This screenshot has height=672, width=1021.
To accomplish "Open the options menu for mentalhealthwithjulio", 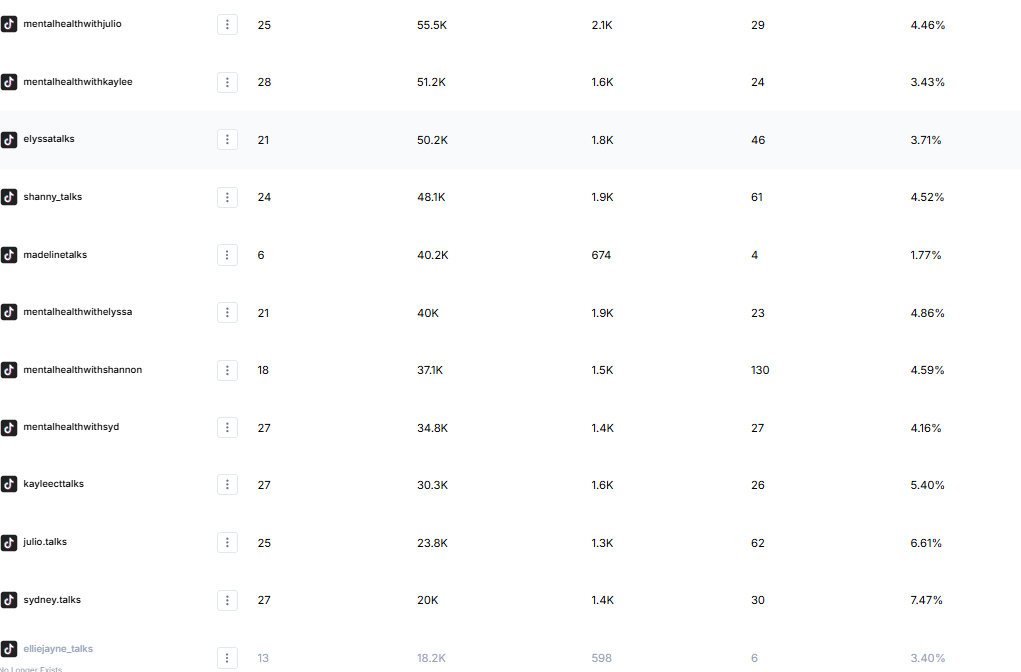I will (227, 24).
